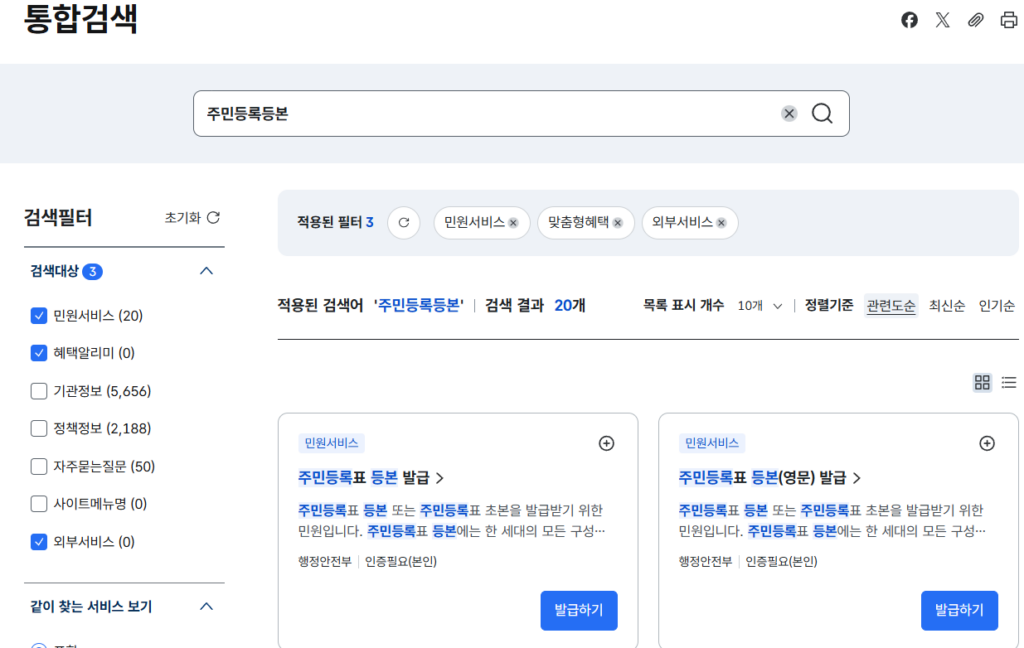Open the 주민등록표 등본(영문) 발급 link
This screenshot has height=648, width=1024.
click(768, 477)
